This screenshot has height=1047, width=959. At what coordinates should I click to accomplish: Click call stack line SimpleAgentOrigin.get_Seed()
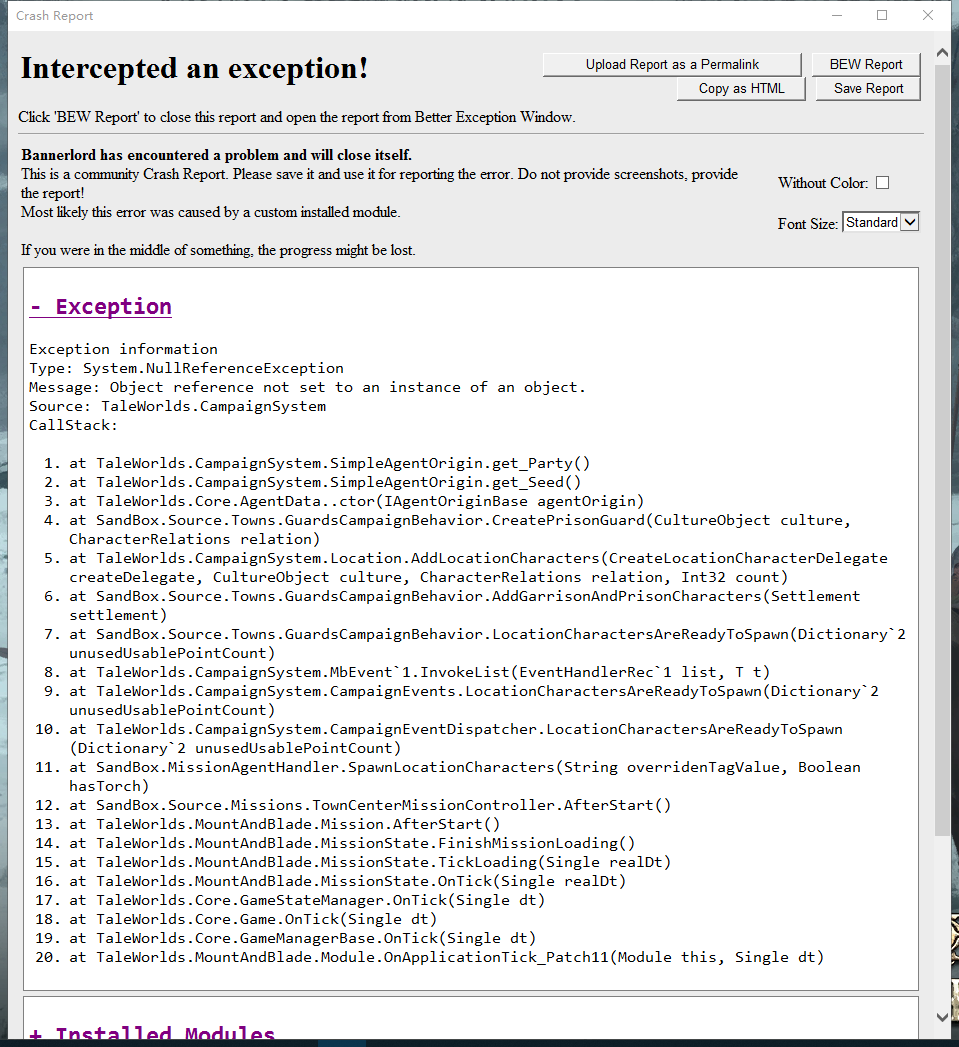click(x=325, y=482)
